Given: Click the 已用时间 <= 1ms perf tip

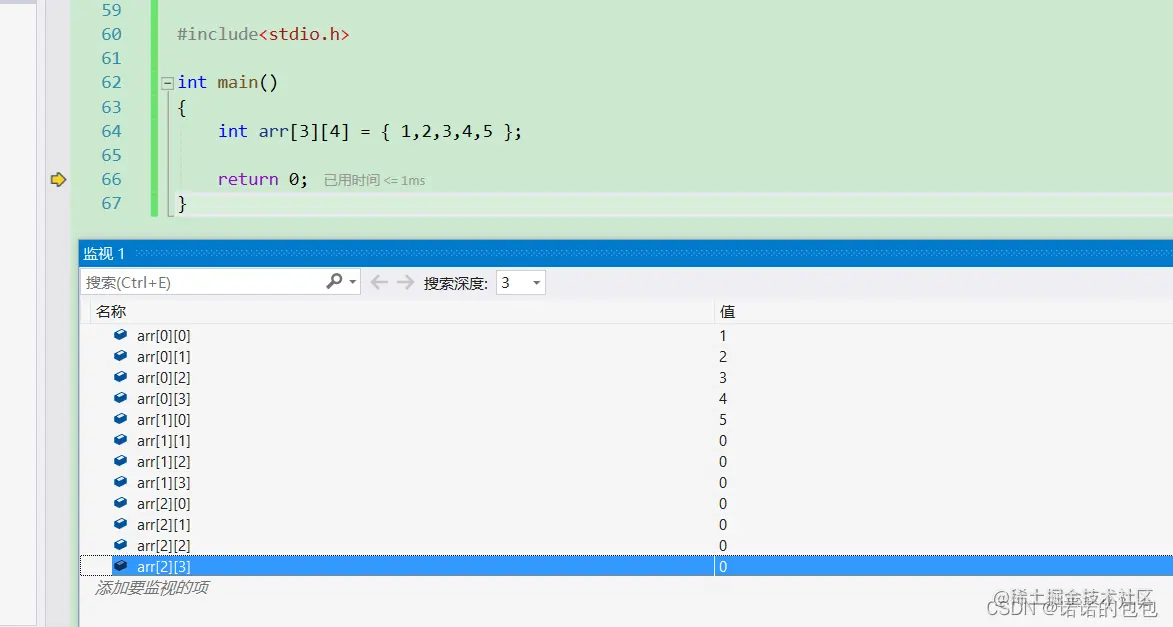Looking at the screenshot, I should pos(375,180).
